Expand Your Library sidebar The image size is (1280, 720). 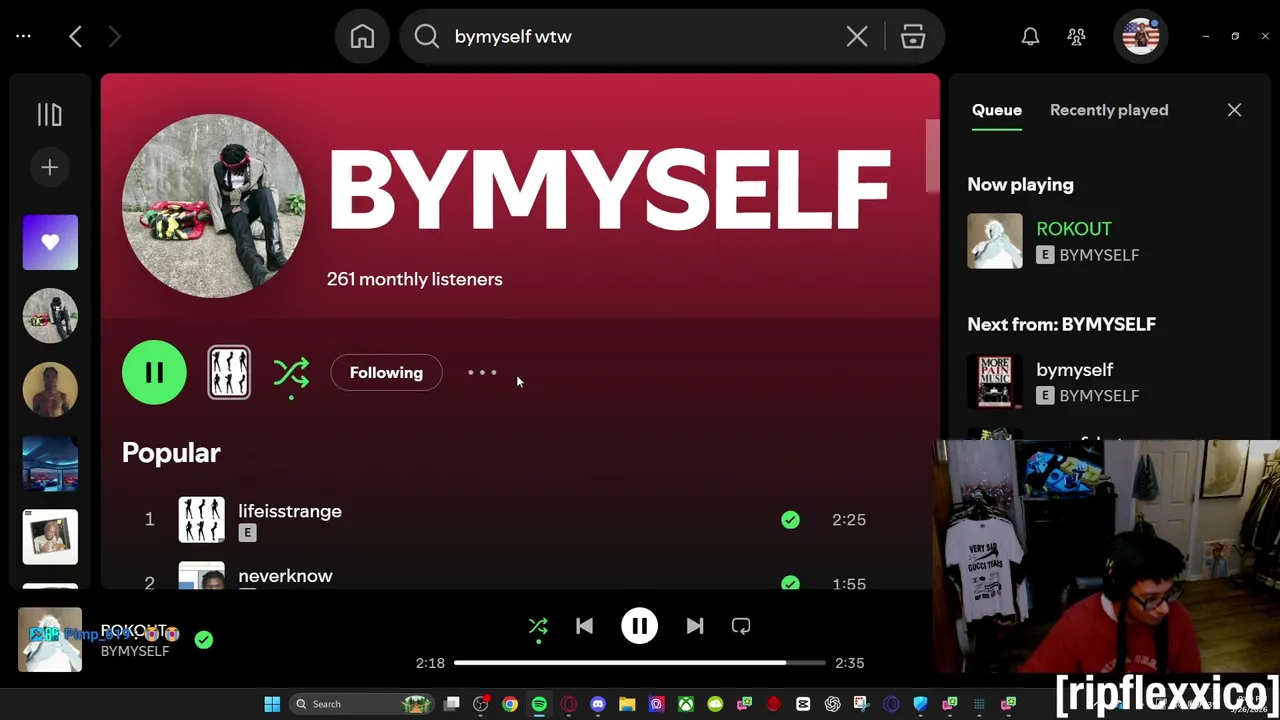click(49, 115)
